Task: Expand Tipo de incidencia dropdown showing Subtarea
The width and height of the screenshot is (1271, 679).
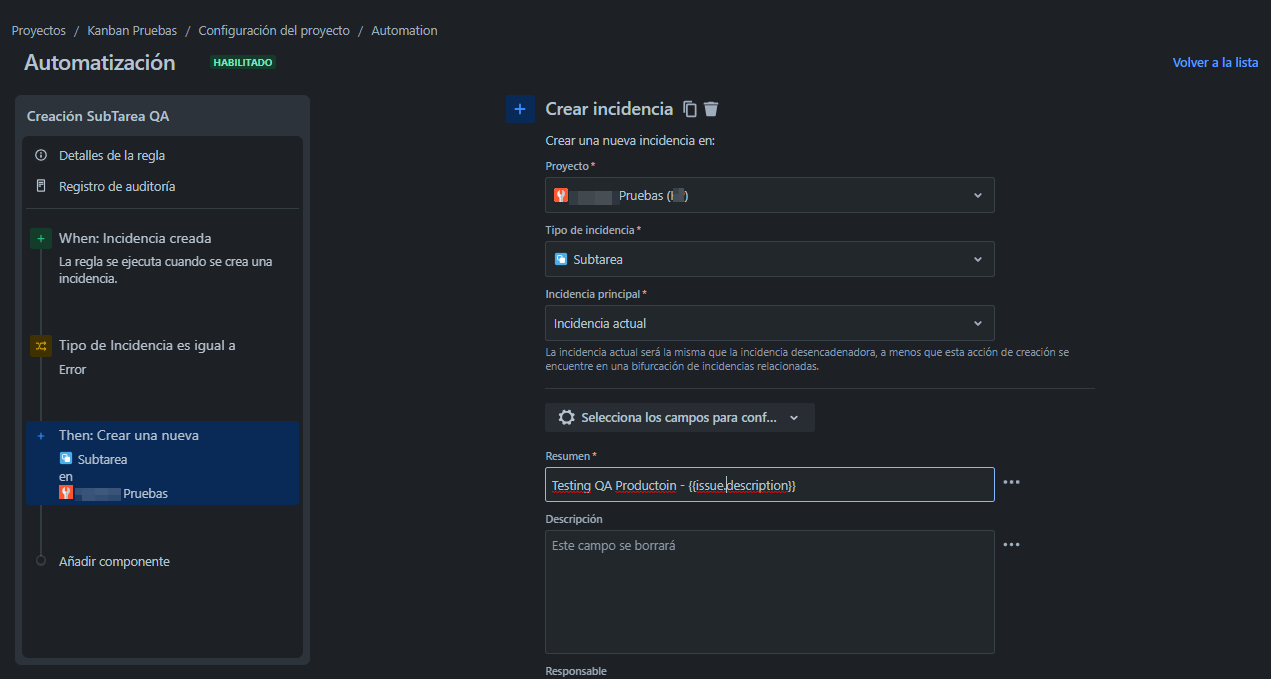Action: pos(770,259)
